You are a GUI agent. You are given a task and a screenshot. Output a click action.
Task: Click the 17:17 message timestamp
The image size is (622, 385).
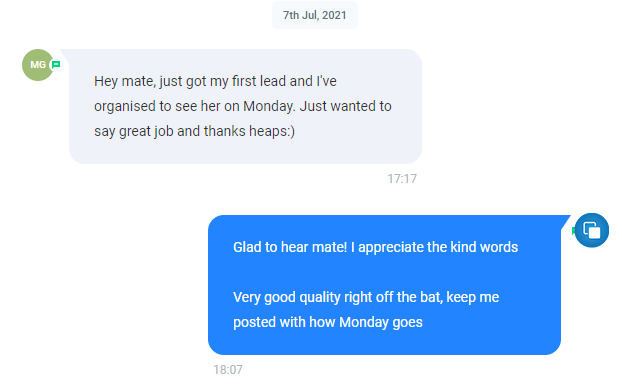point(402,179)
